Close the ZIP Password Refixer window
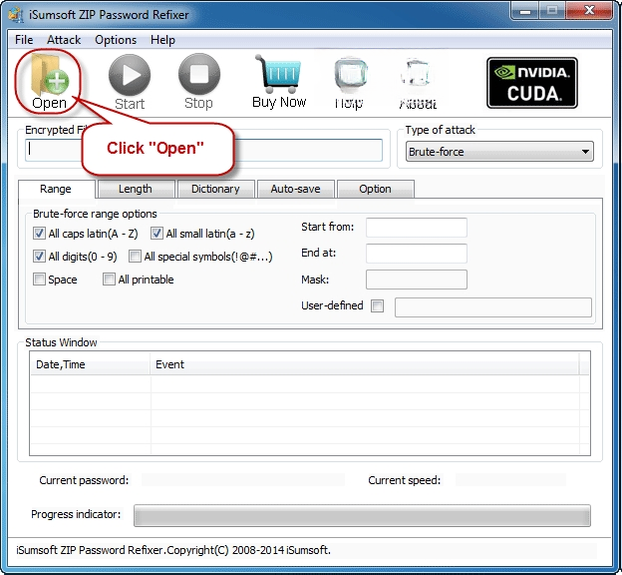This screenshot has width=622, height=575. [x=589, y=11]
